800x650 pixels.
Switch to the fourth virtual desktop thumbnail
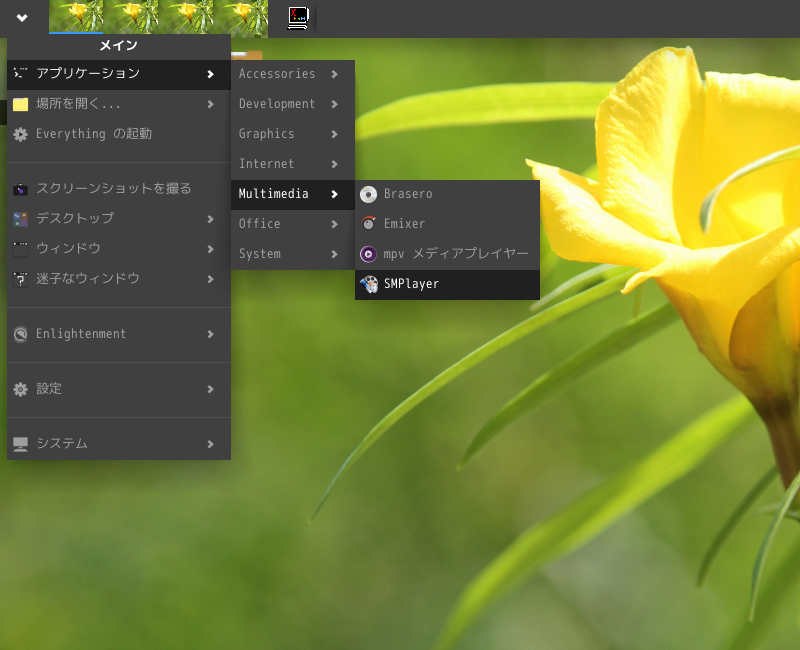(241, 17)
